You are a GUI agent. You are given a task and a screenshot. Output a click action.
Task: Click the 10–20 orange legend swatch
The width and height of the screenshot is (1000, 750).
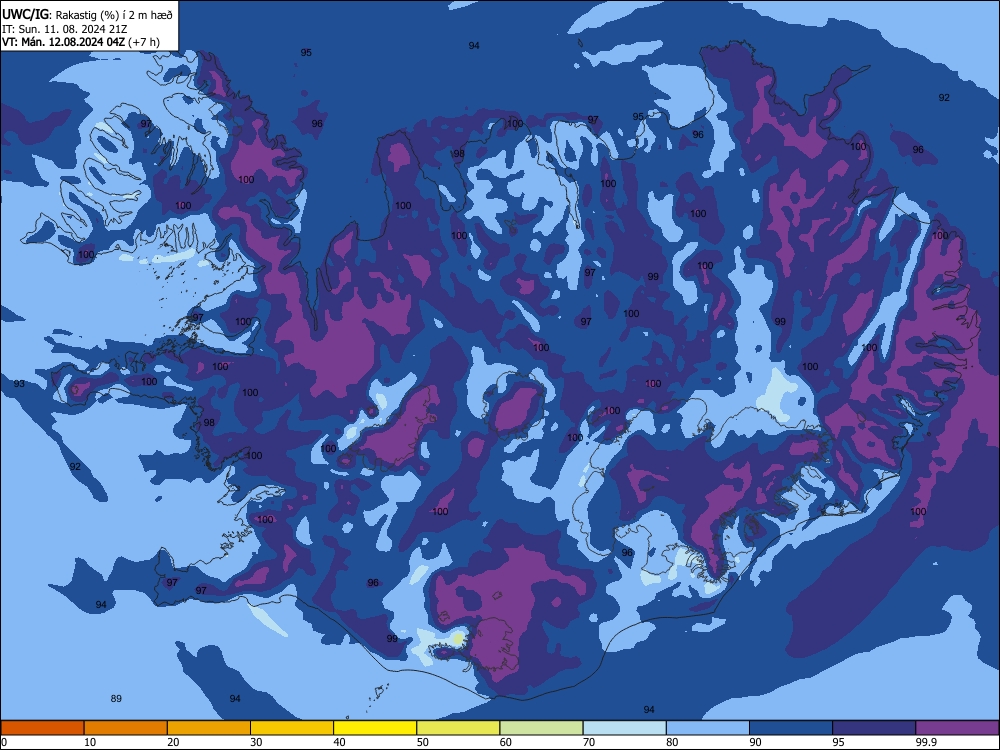pyautogui.click(x=126, y=728)
